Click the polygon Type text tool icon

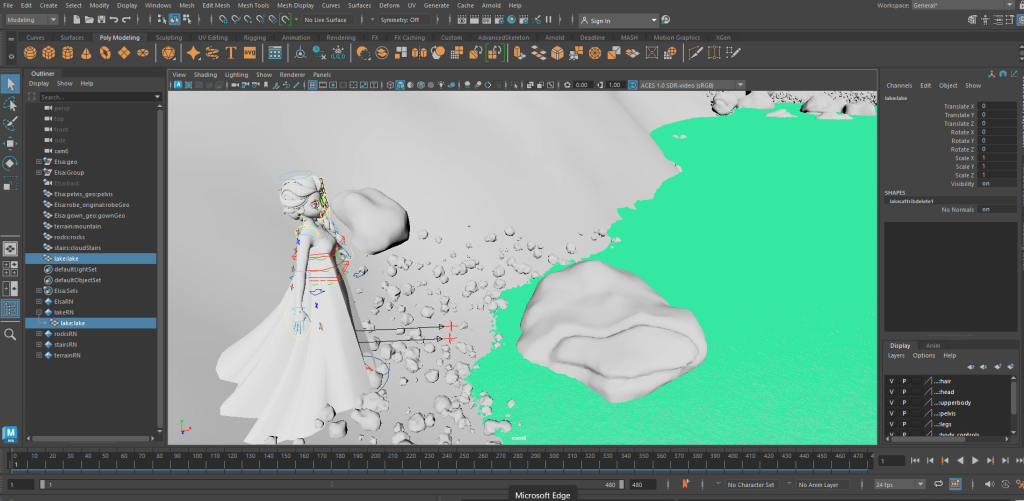pyautogui.click(x=231, y=53)
